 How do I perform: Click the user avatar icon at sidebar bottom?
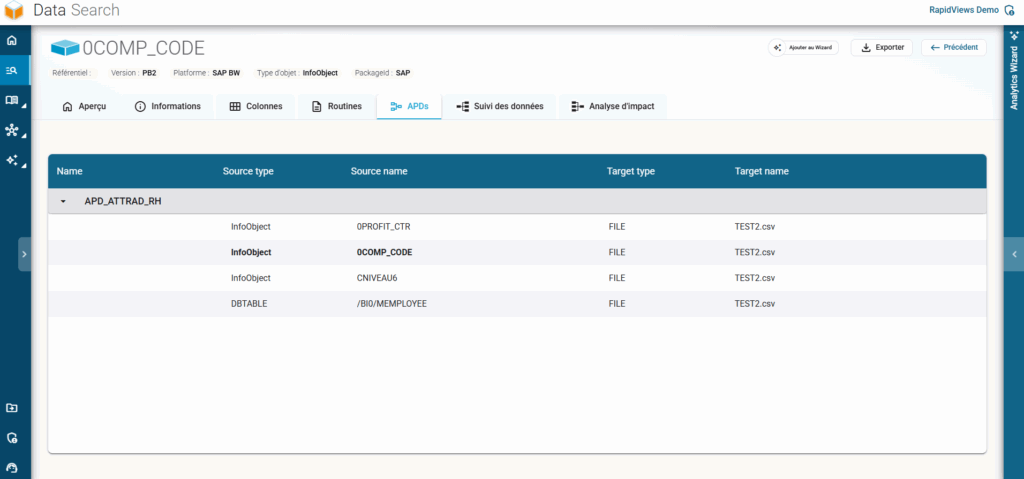[12, 467]
